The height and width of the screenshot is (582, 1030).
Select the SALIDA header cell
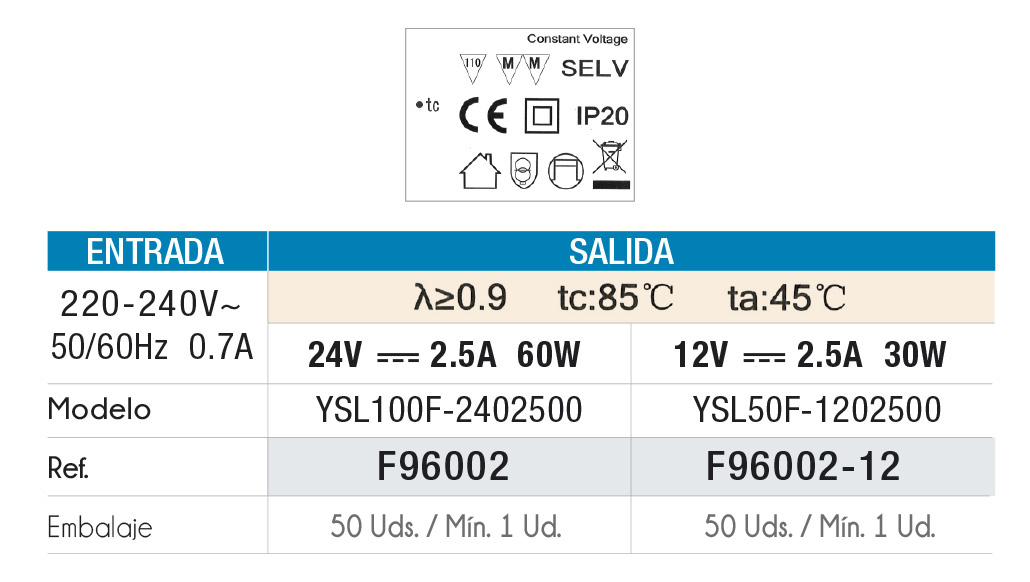pos(631,251)
